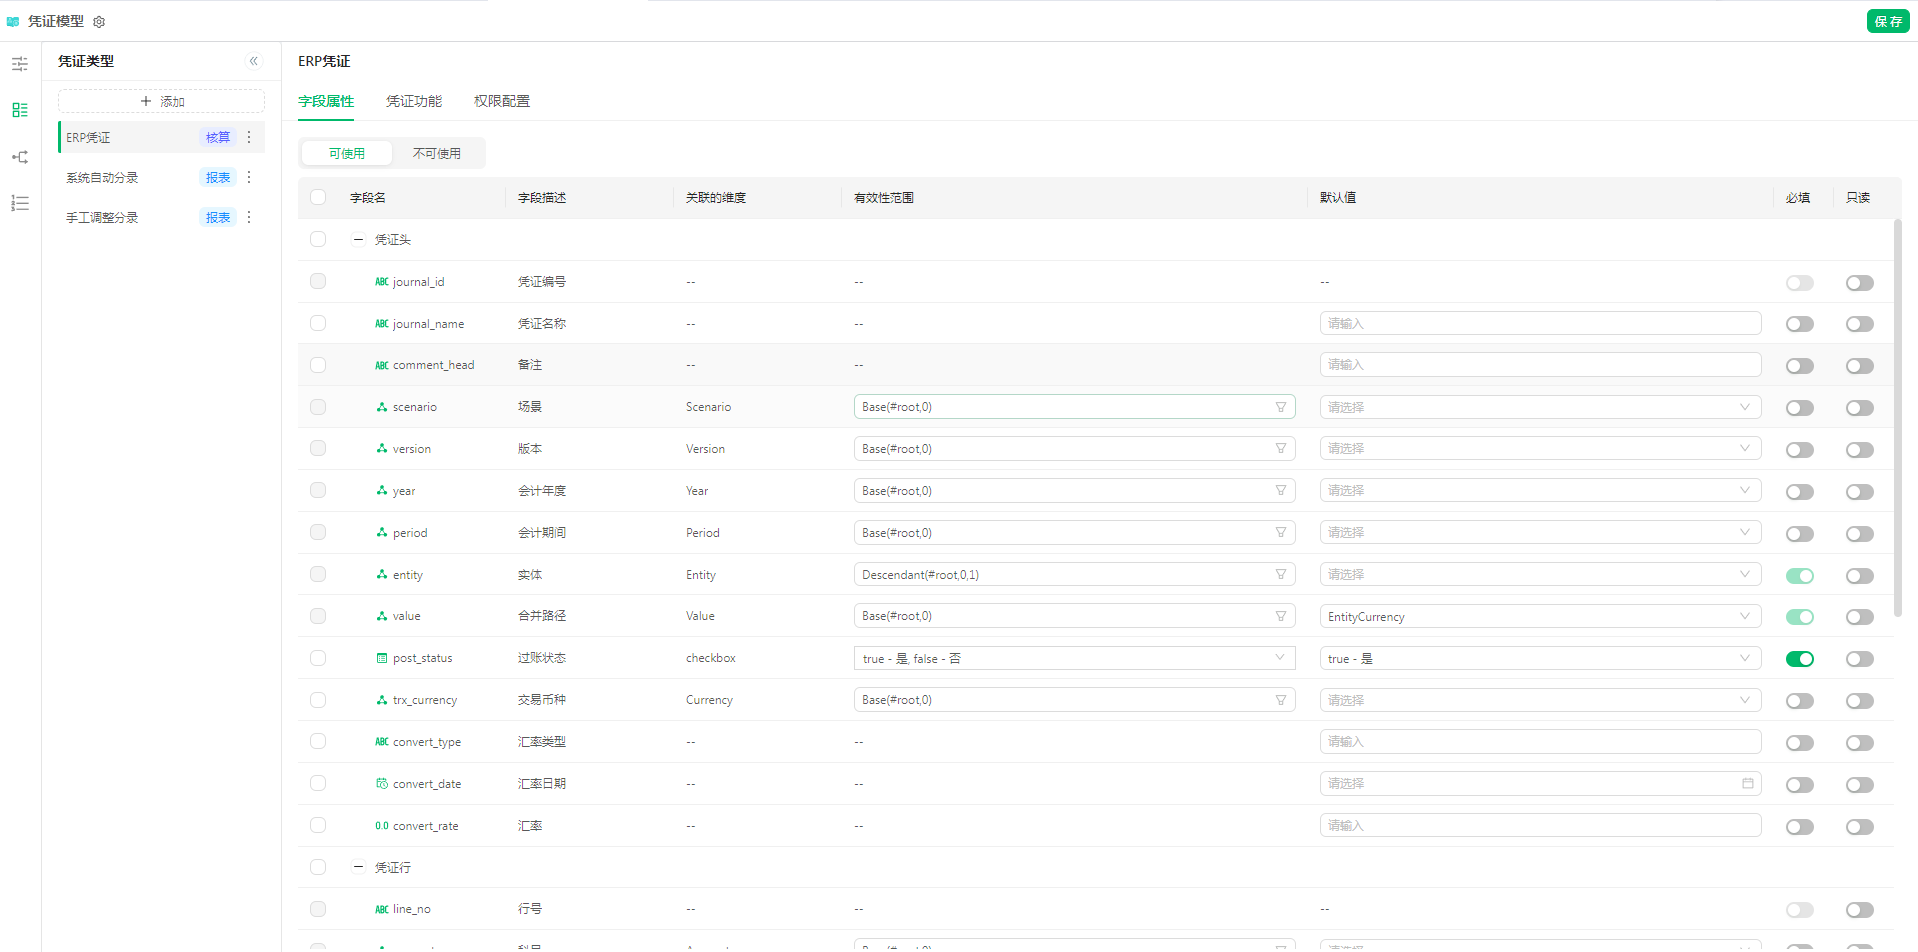Click the filter icon in entity validity range
Screen dimensions: 1918x952
(x=1280, y=575)
